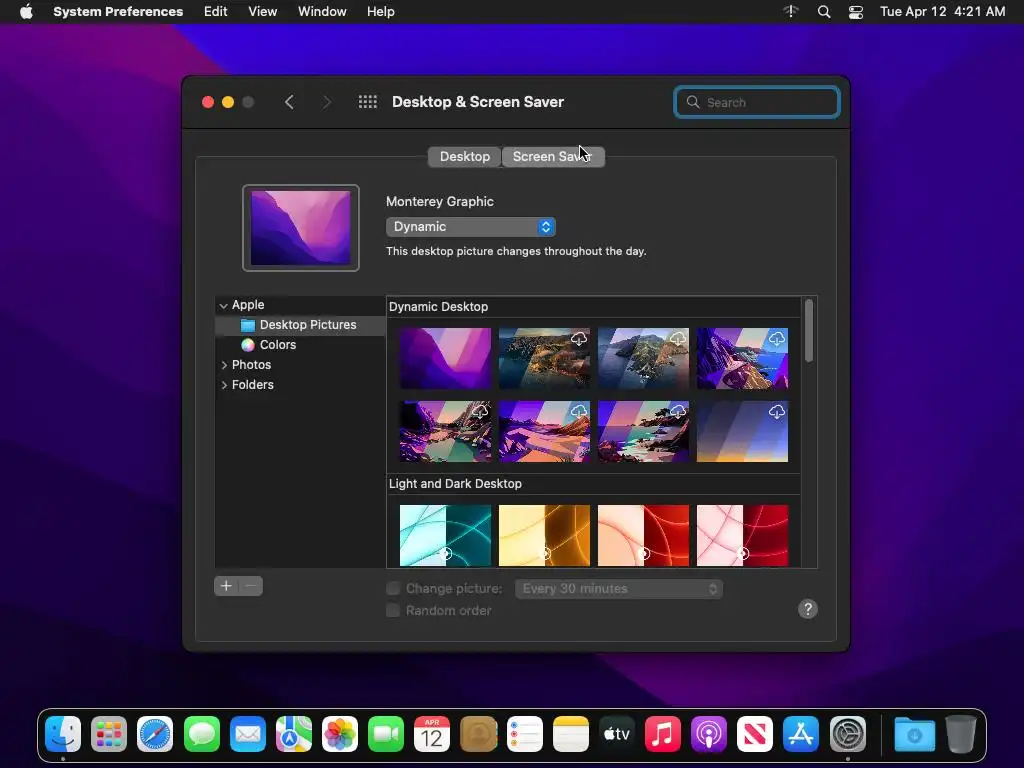Open Maps app in Dock

click(294, 734)
